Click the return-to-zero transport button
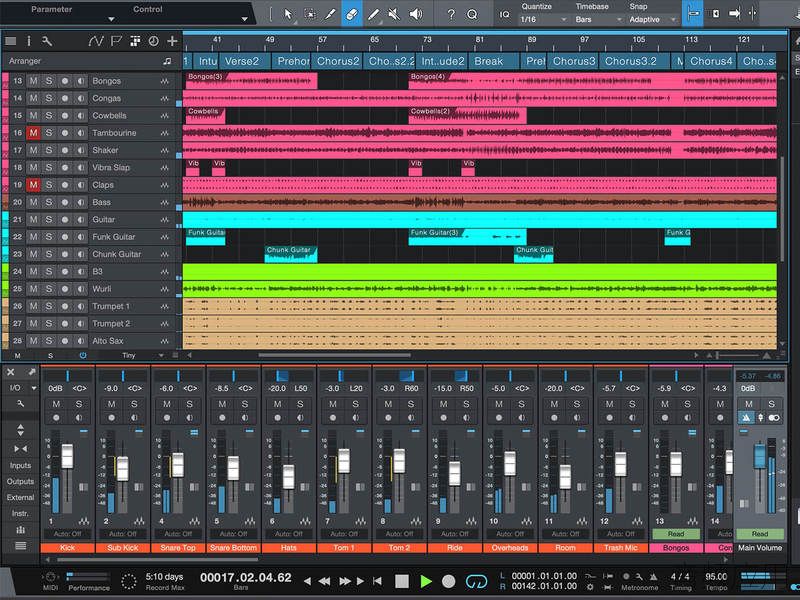 click(x=377, y=581)
